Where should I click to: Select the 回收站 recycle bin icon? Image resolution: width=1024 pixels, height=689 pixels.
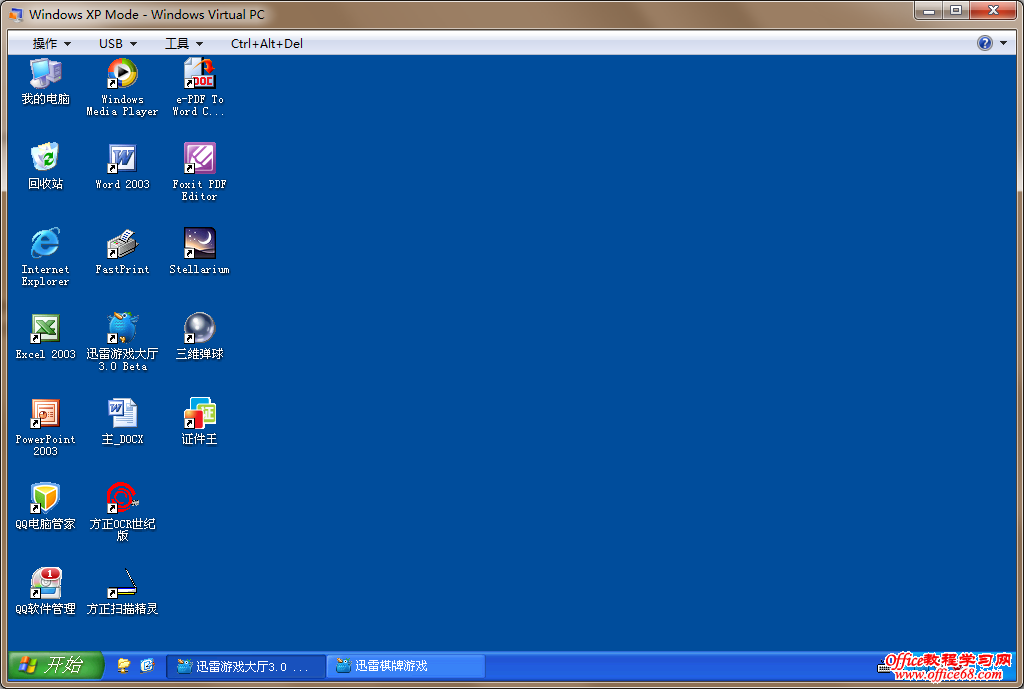[45, 167]
